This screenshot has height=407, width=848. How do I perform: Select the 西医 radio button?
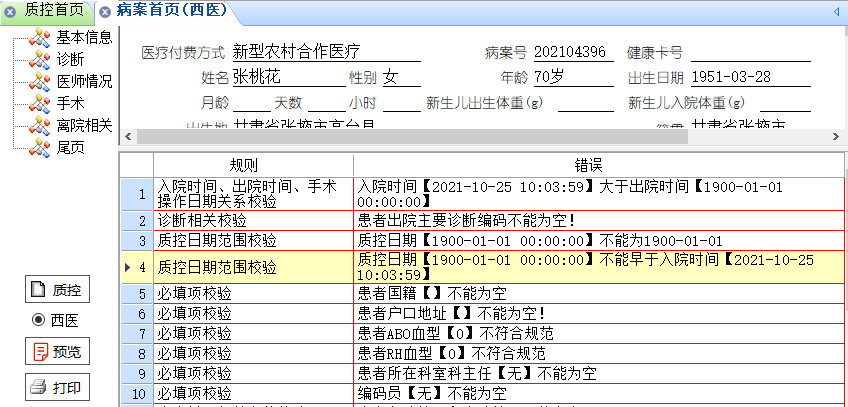39,320
